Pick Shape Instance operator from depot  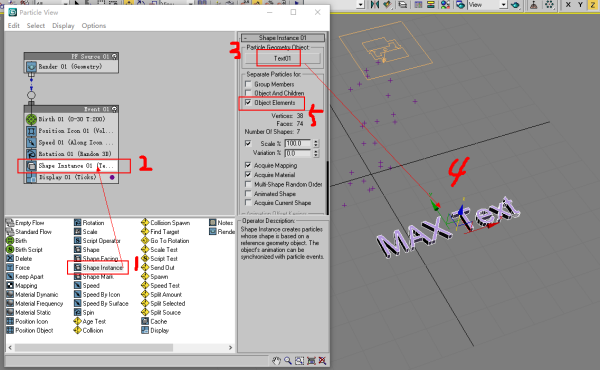click(x=98, y=267)
